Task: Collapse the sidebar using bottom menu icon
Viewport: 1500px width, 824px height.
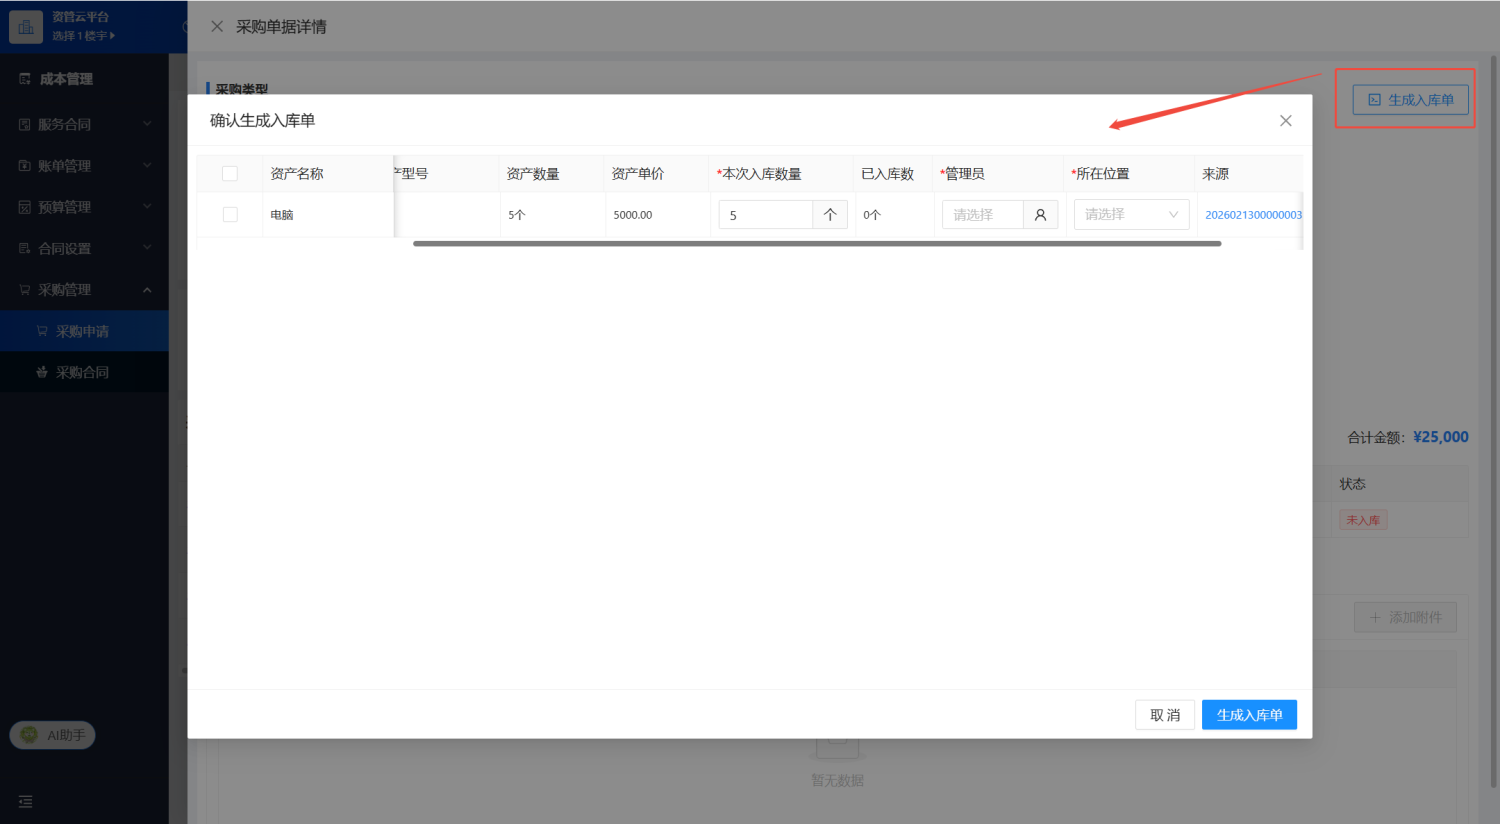Action: tap(26, 802)
